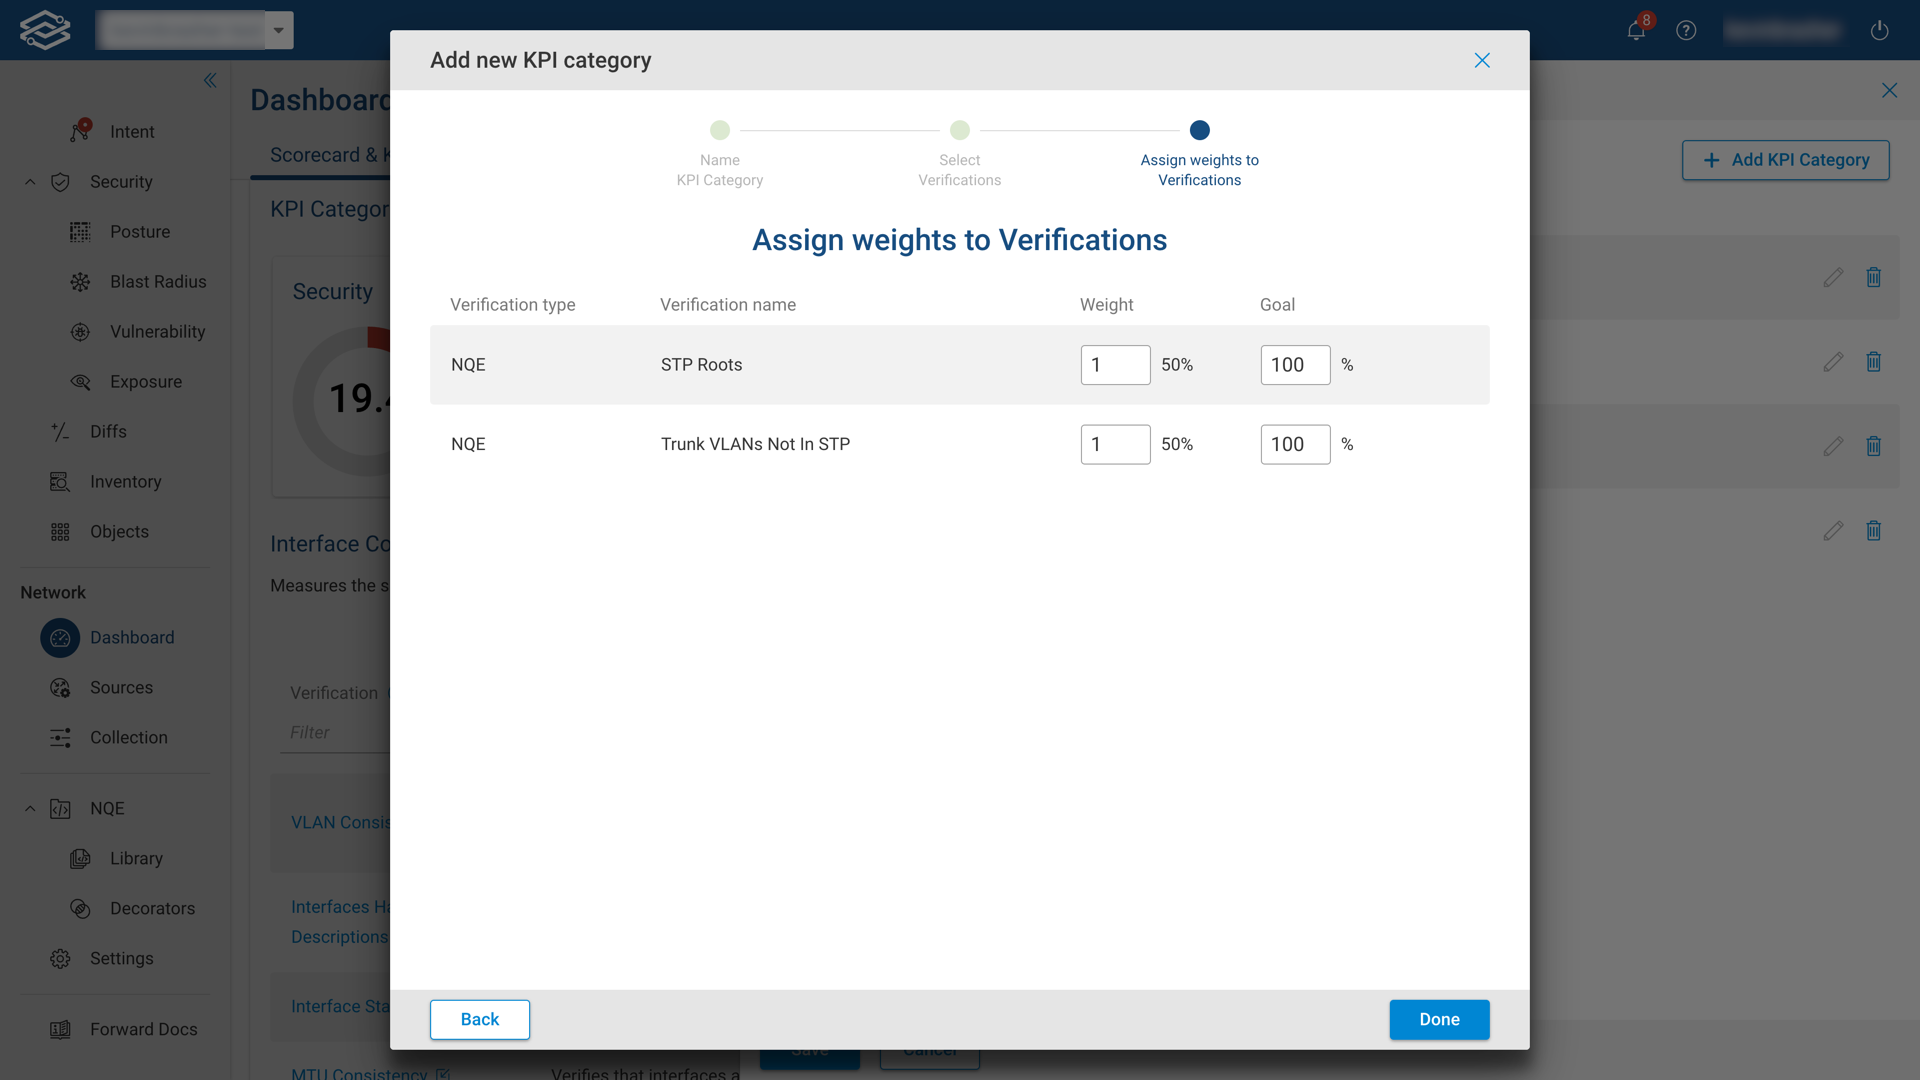
Task: Click the Forward Docs book icon
Action: [x=60, y=1028]
